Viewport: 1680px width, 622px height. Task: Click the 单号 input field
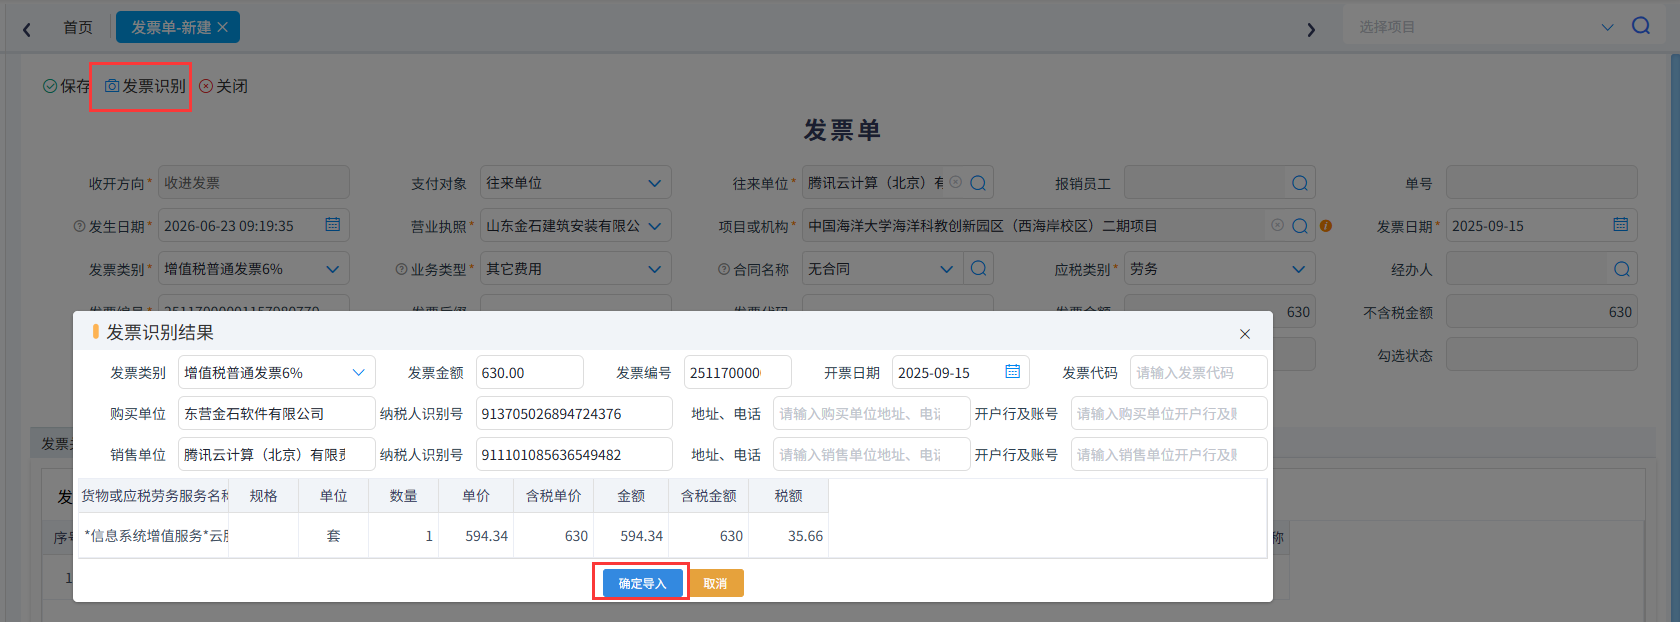pyautogui.click(x=1542, y=182)
